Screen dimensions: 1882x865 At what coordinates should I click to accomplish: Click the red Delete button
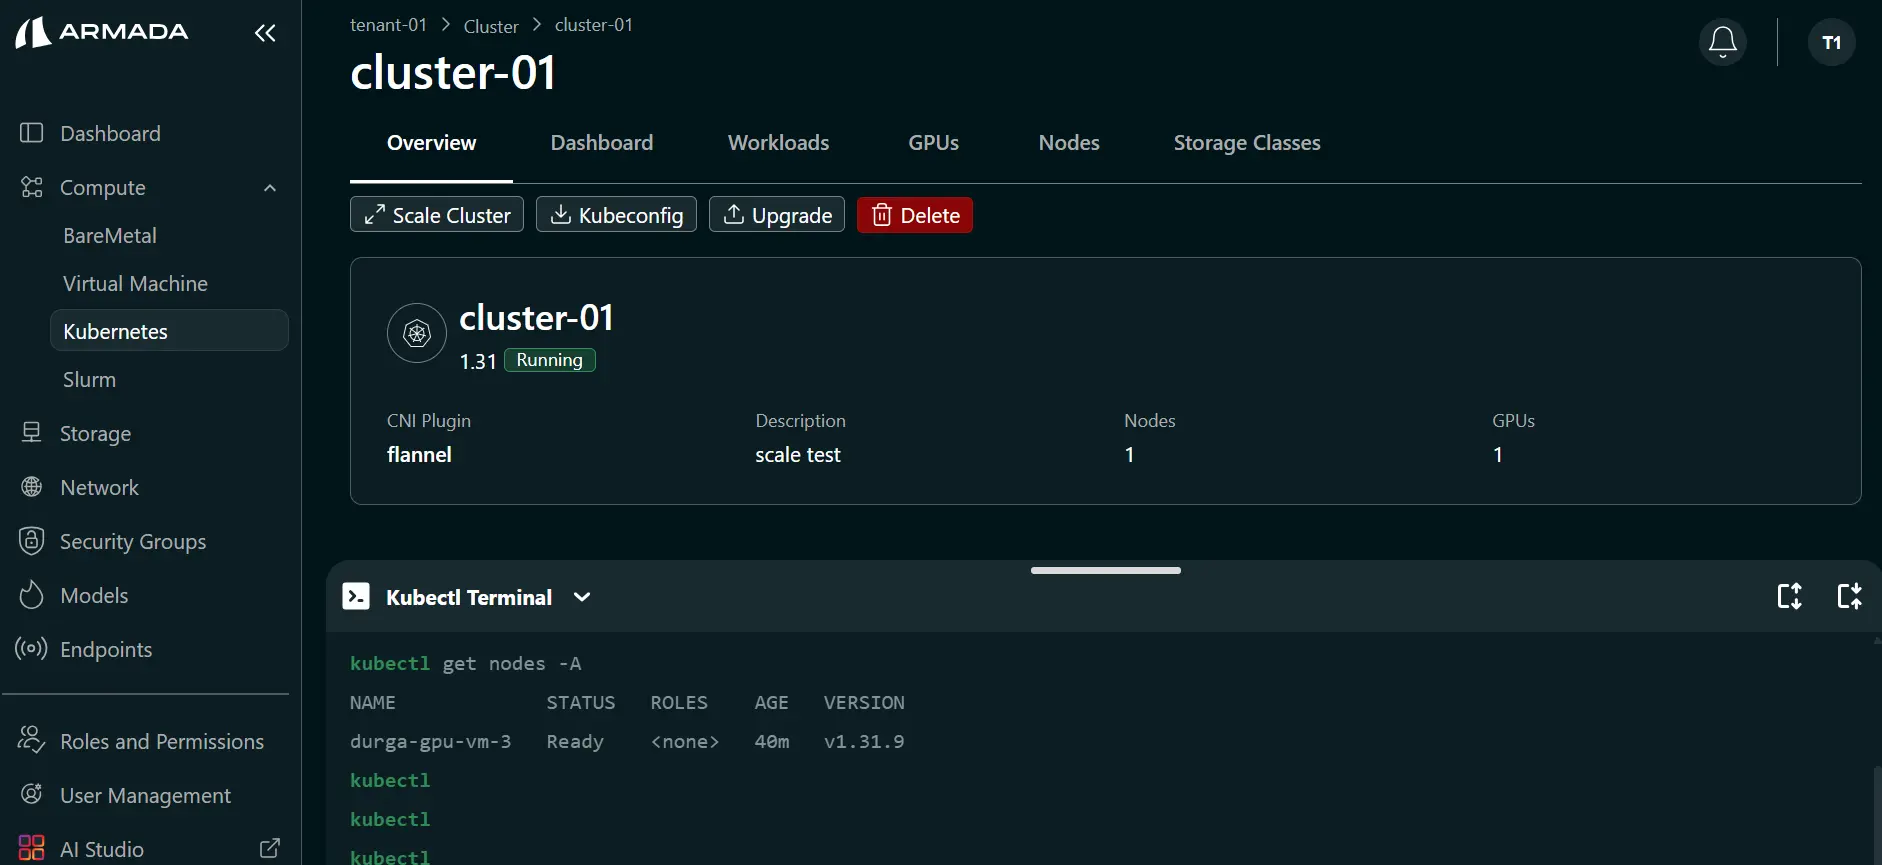click(915, 214)
